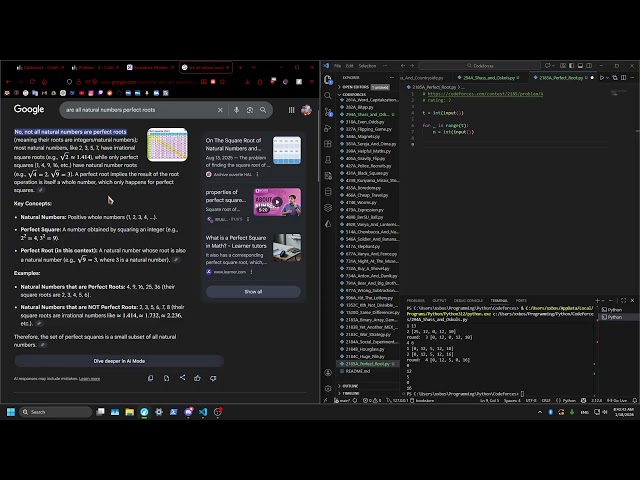The image size is (640, 480).
Task: Click Dive deeper in AI Mode
Action: 119,361
